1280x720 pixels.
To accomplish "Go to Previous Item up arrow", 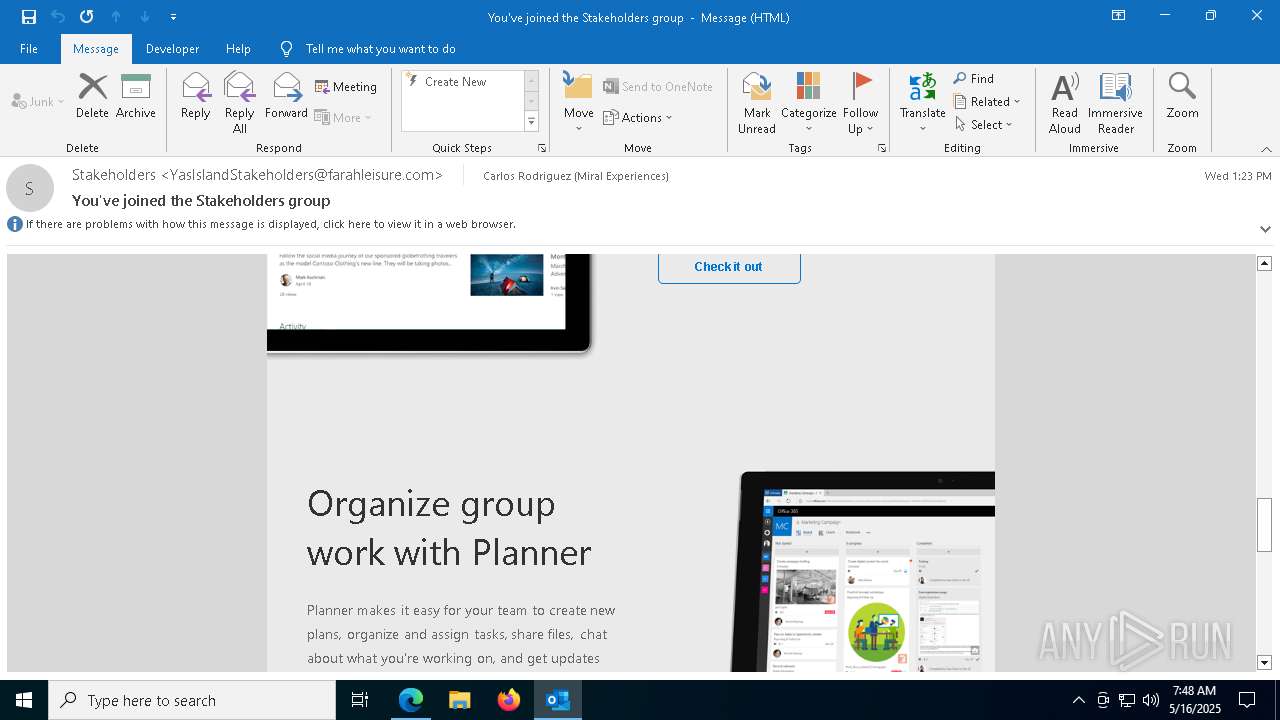I will click(116, 17).
